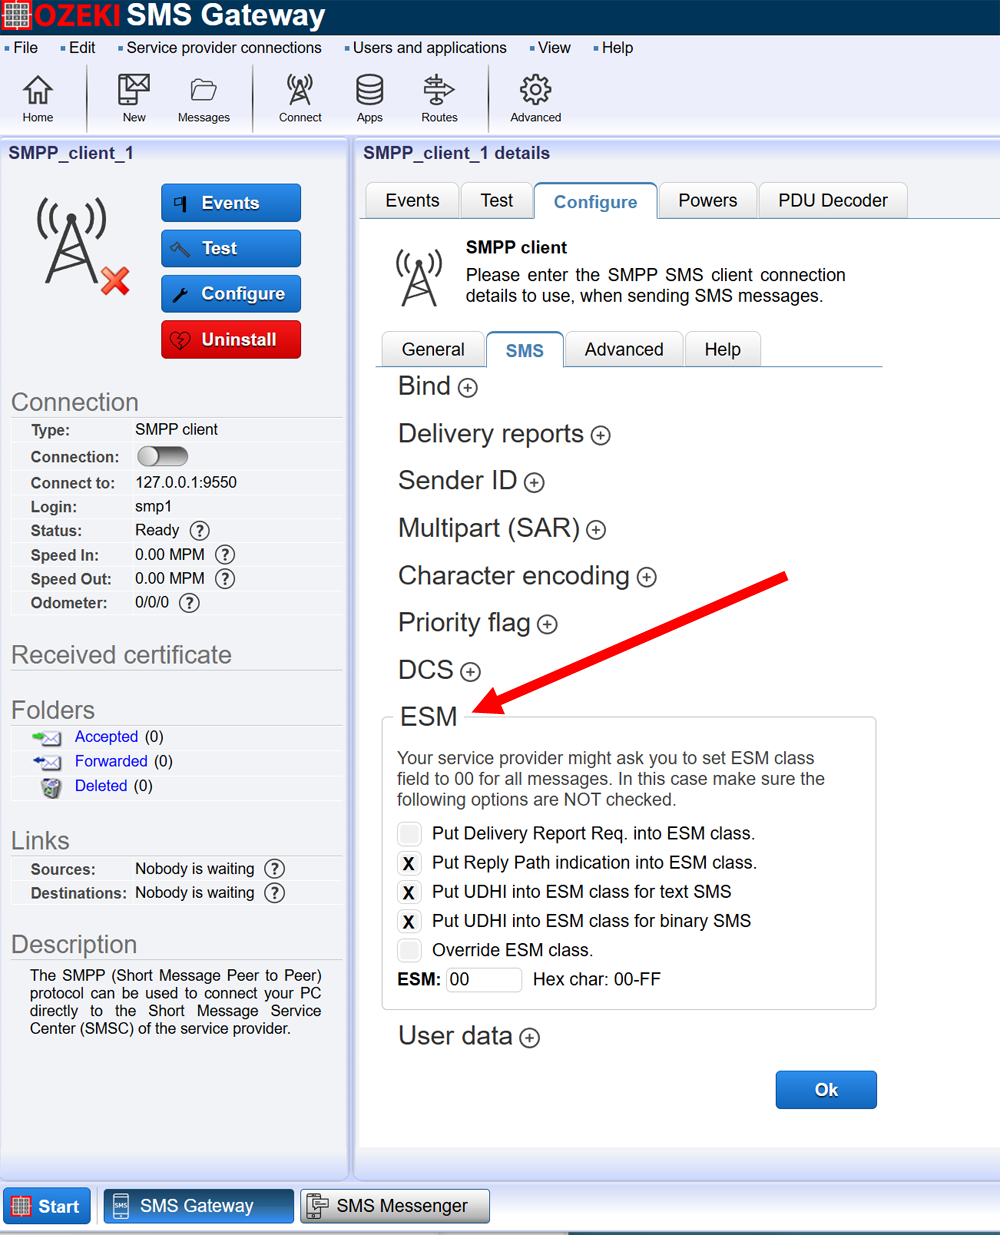The image size is (1000, 1235).
Task: Uncheck Put UDHI into ESM class for binary SMS
Action: coord(409,921)
